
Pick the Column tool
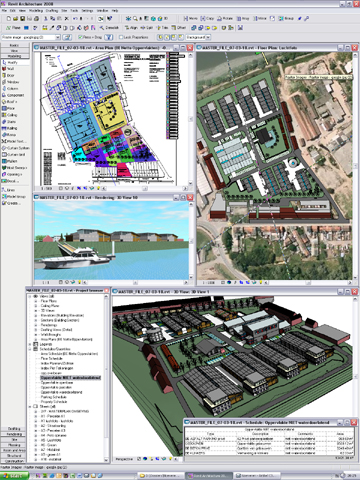click(x=10, y=89)
